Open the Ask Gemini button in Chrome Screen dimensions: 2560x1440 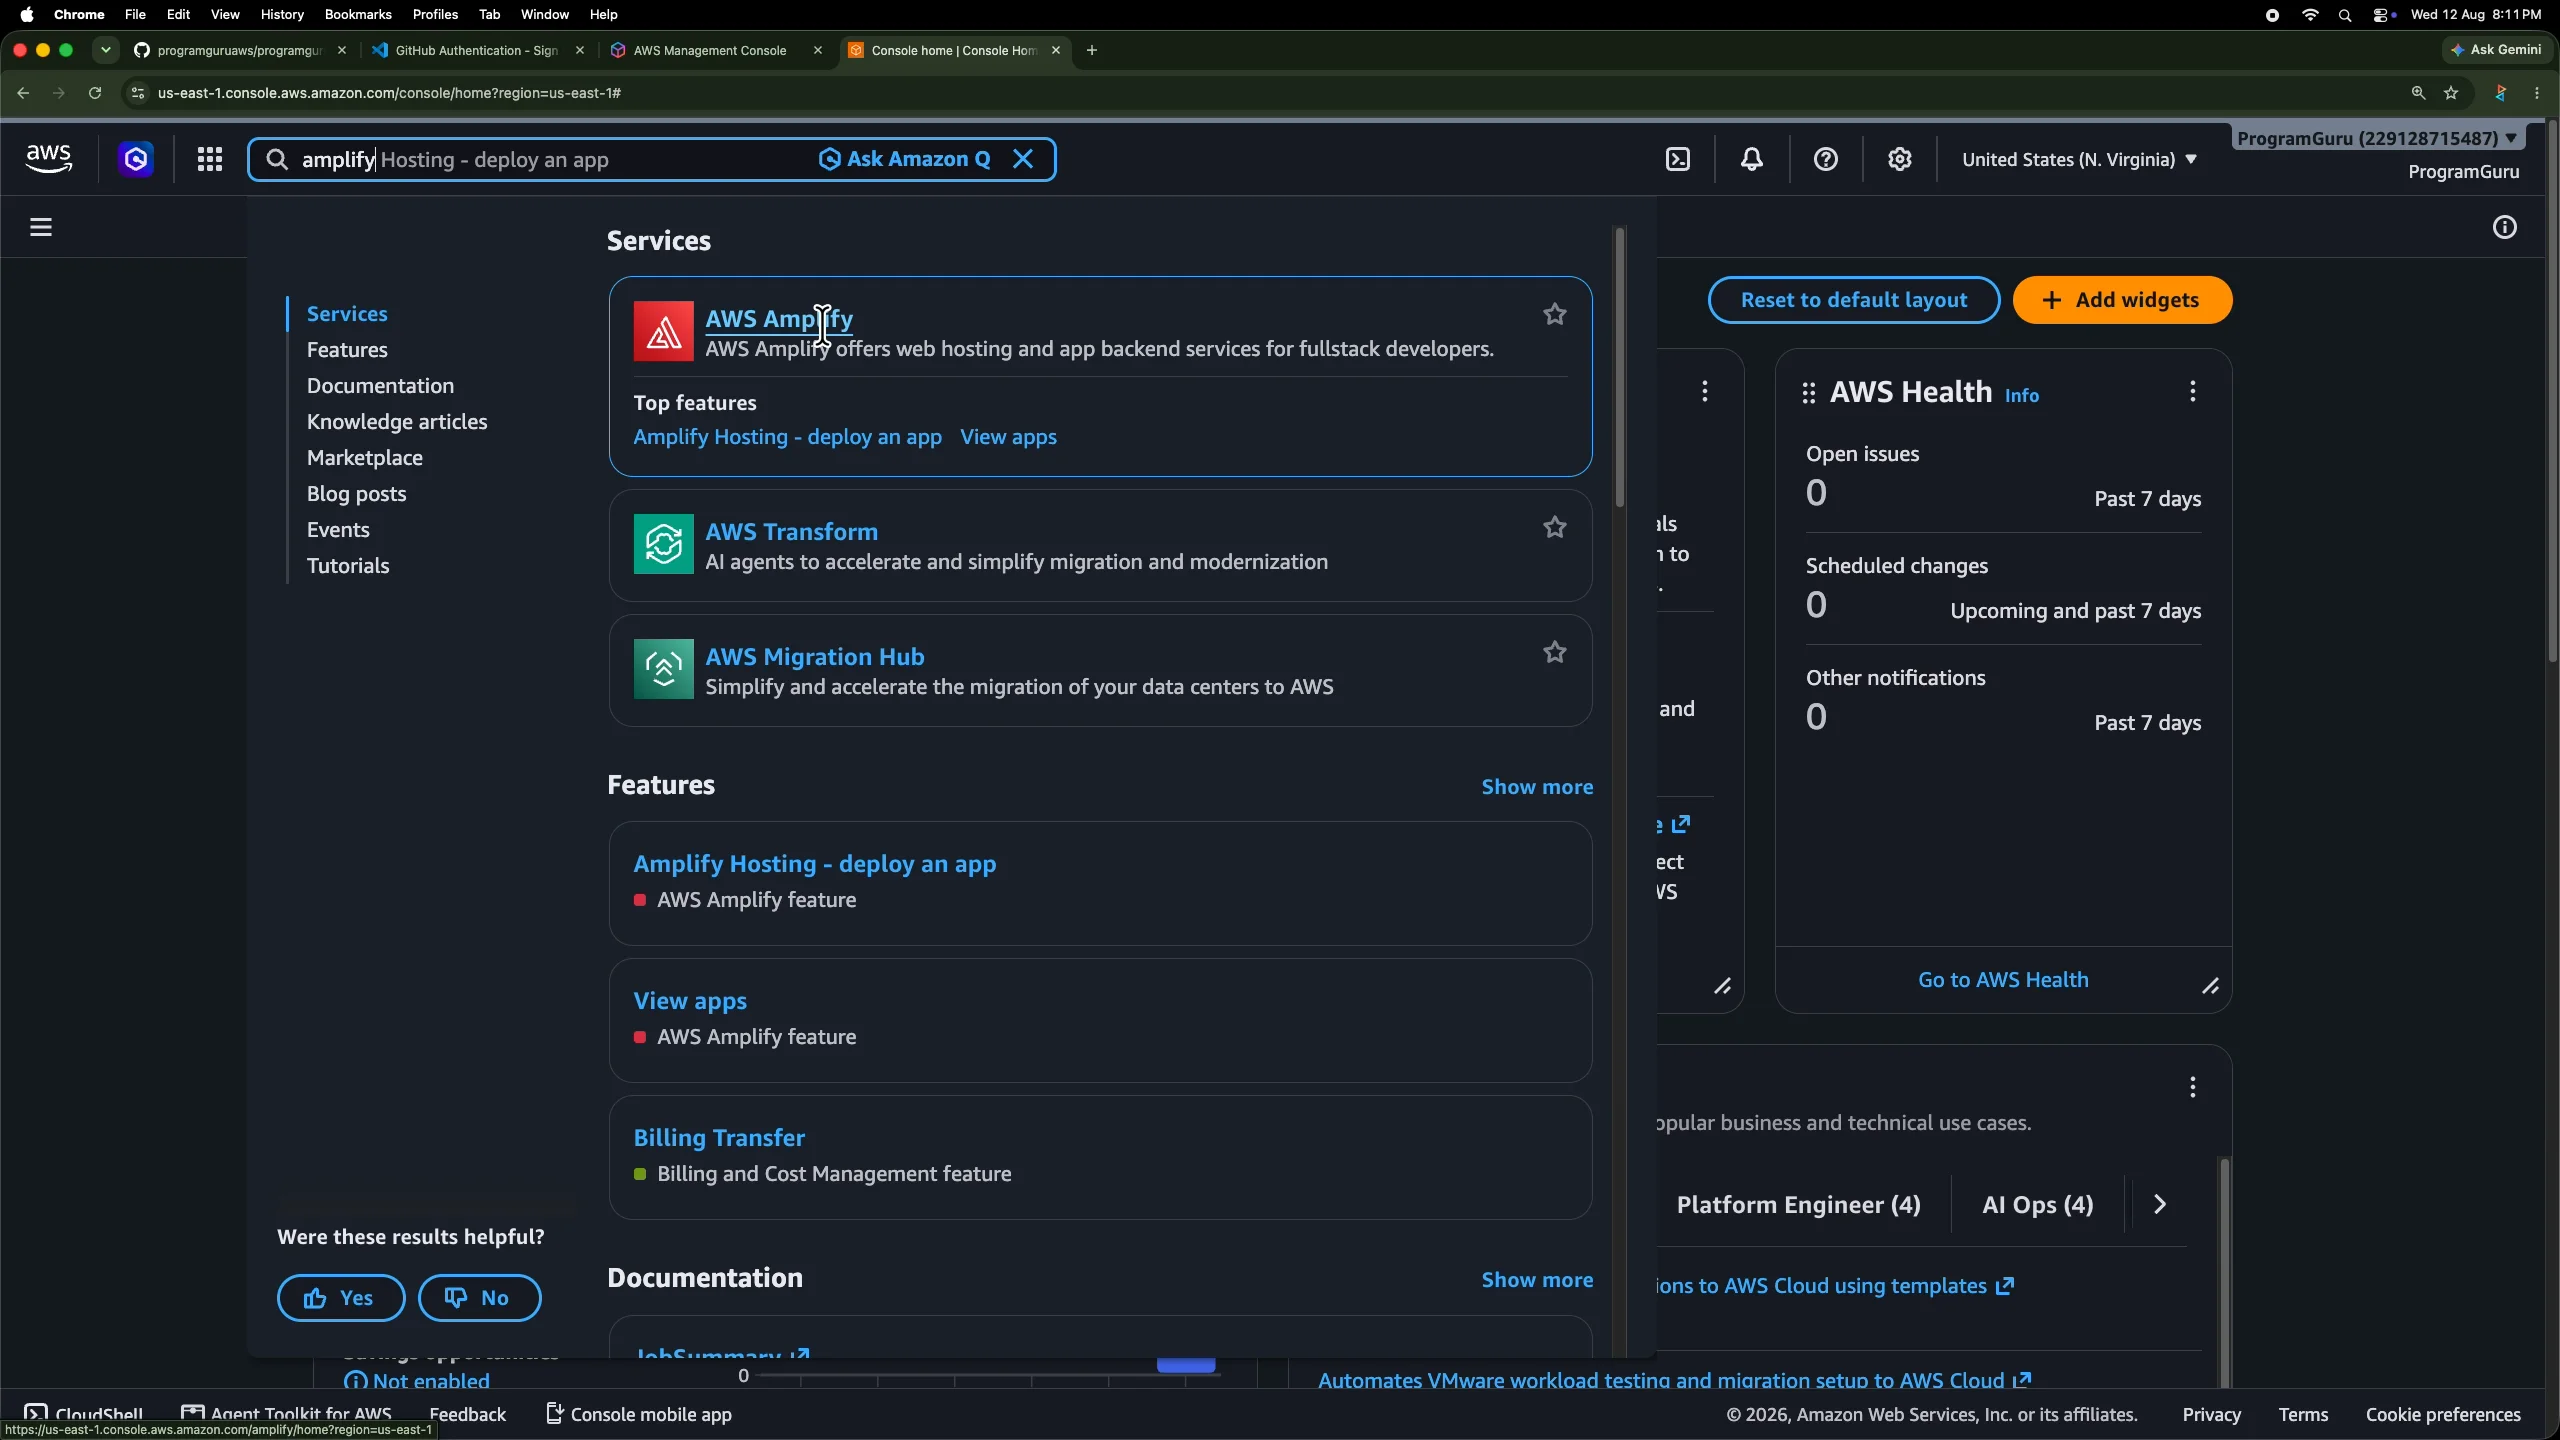(x=2497, y=50)
